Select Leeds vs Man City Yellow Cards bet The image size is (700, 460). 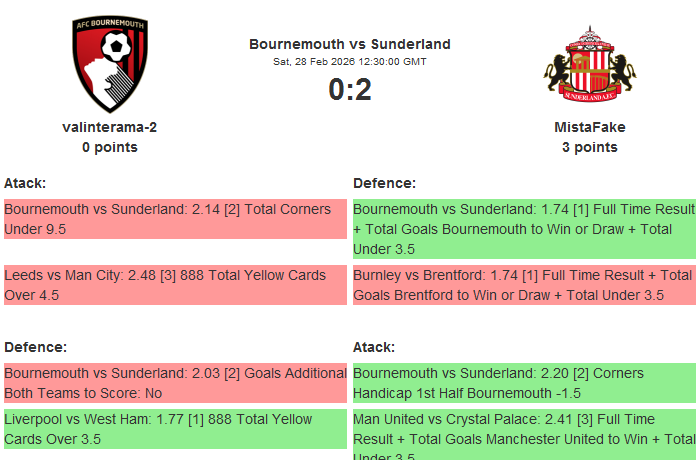(x=175, y=285)
